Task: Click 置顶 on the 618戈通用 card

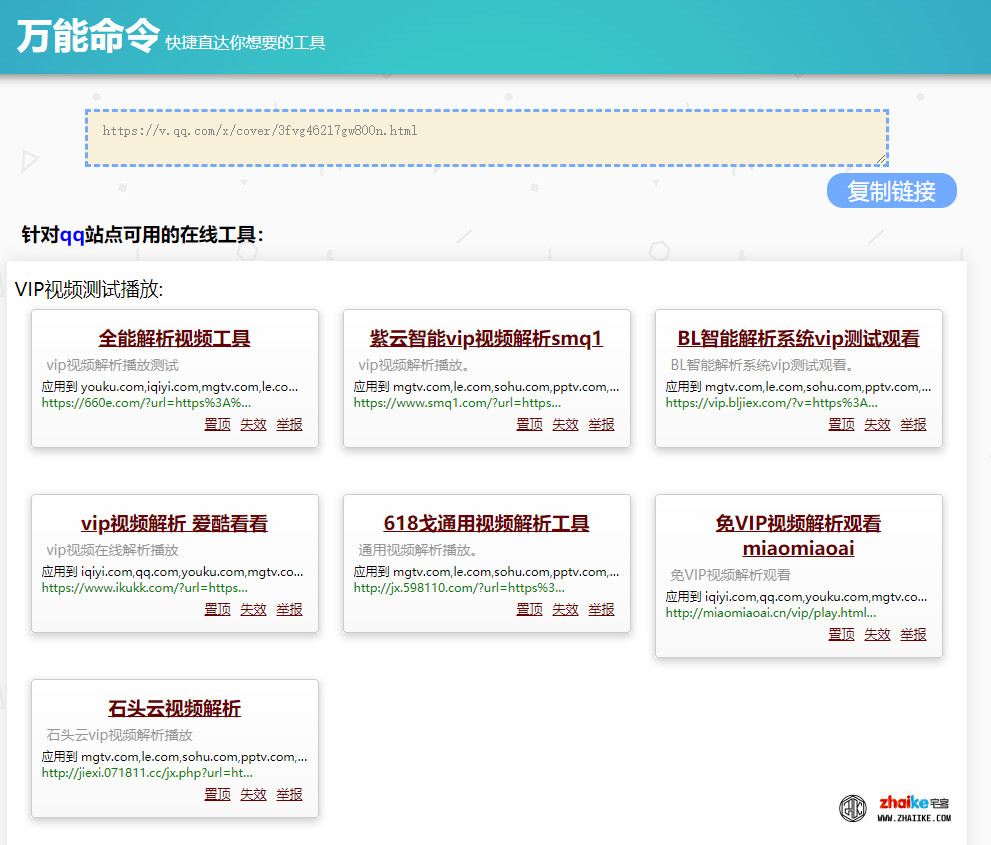Action: coord(530,609)
